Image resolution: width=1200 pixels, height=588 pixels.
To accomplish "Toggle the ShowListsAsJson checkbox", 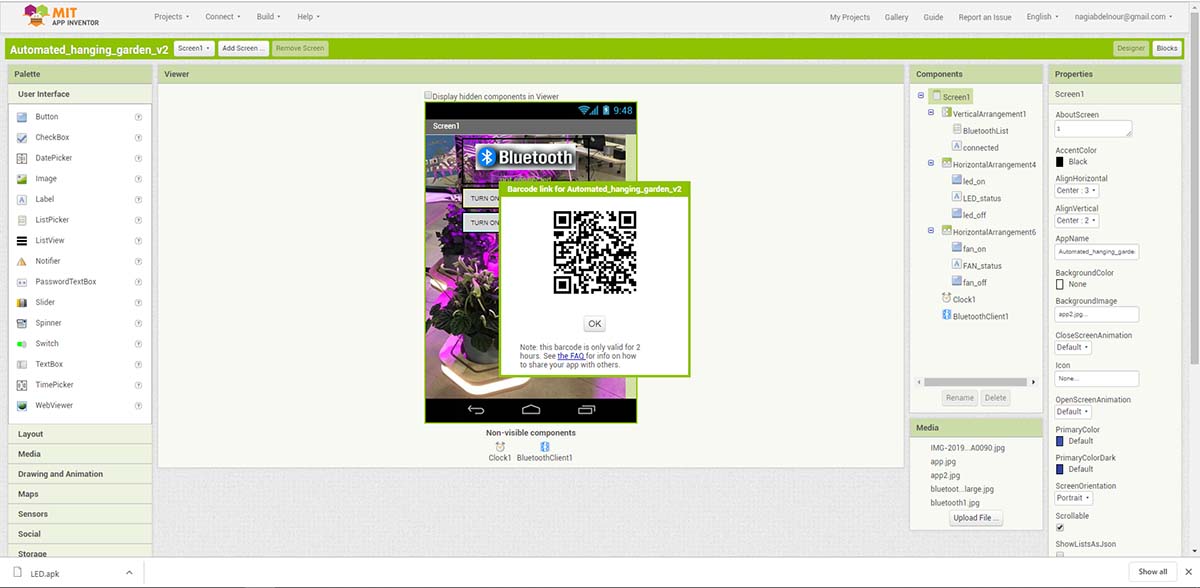I will [1060, 555].
